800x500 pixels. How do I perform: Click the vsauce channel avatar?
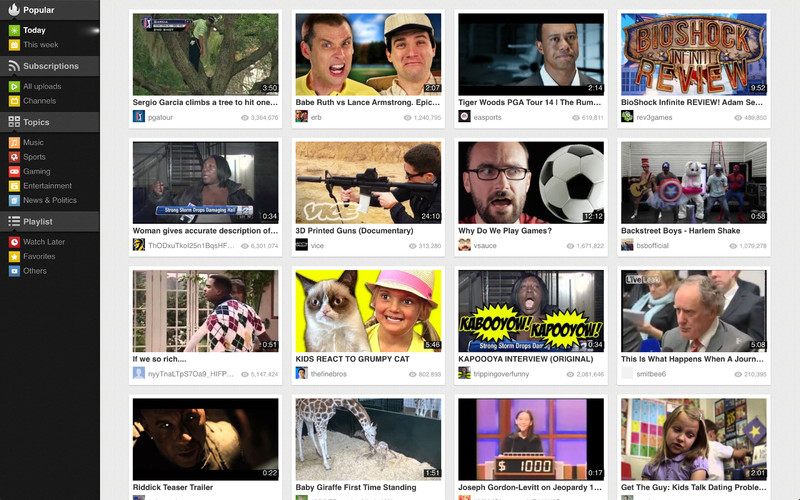pos(464,245)
